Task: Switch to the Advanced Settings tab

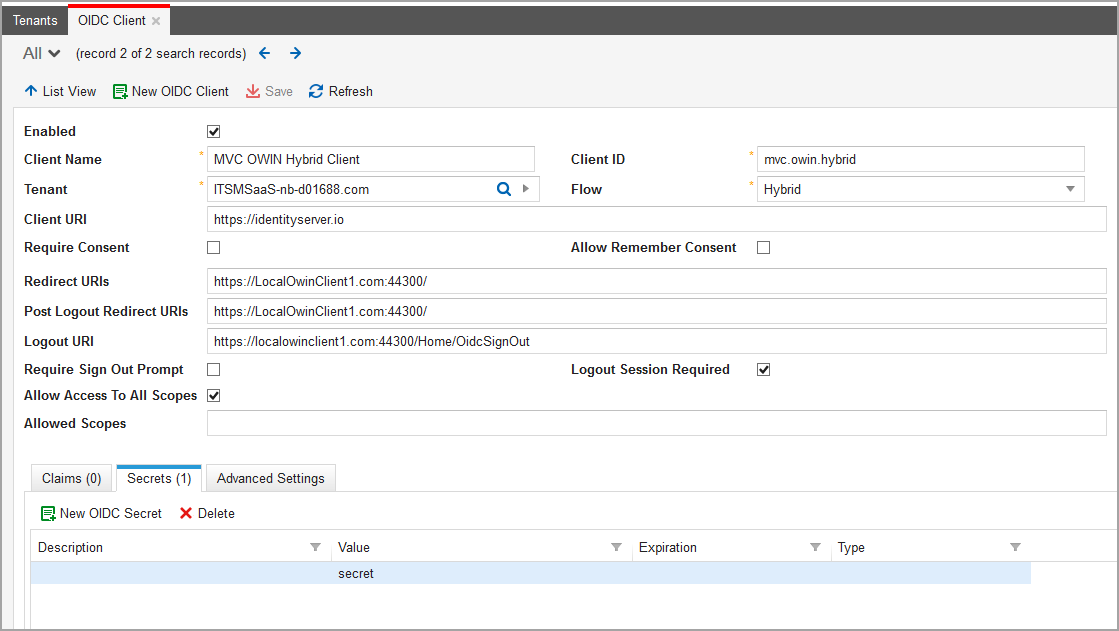Action: [270, 478]
